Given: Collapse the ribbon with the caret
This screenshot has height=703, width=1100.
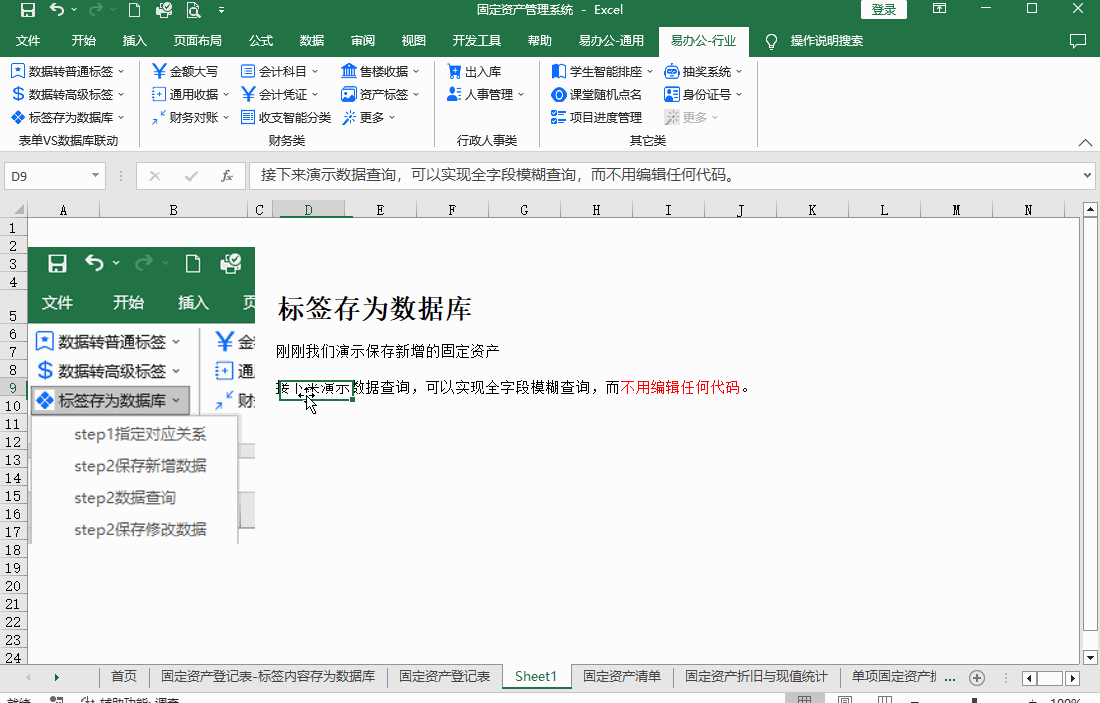Looking at the screenshot, I should tap(1085, 142).
